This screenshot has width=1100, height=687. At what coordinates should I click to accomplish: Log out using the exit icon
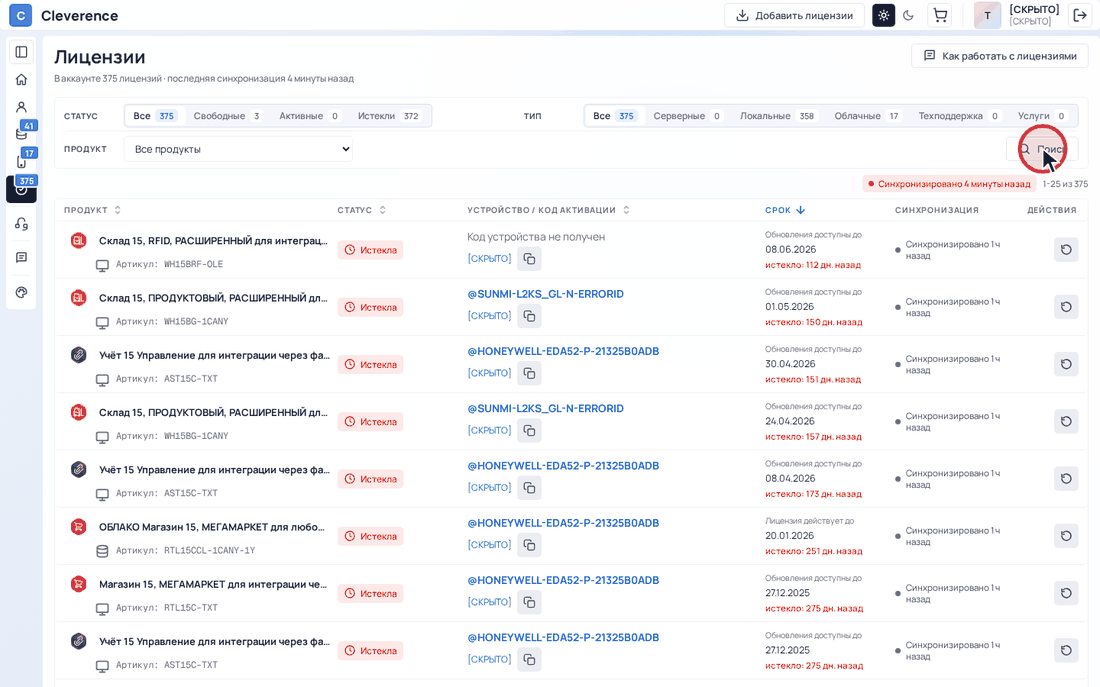(x=1080, y=15)
